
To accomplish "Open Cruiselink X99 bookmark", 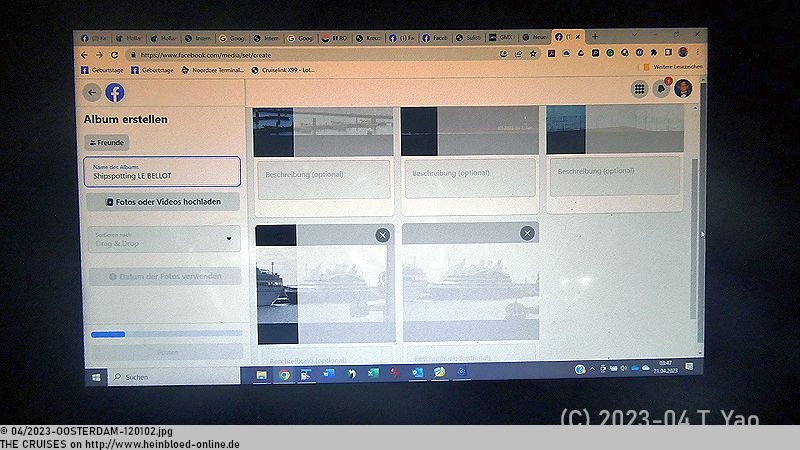I will (x=283, y=70).
